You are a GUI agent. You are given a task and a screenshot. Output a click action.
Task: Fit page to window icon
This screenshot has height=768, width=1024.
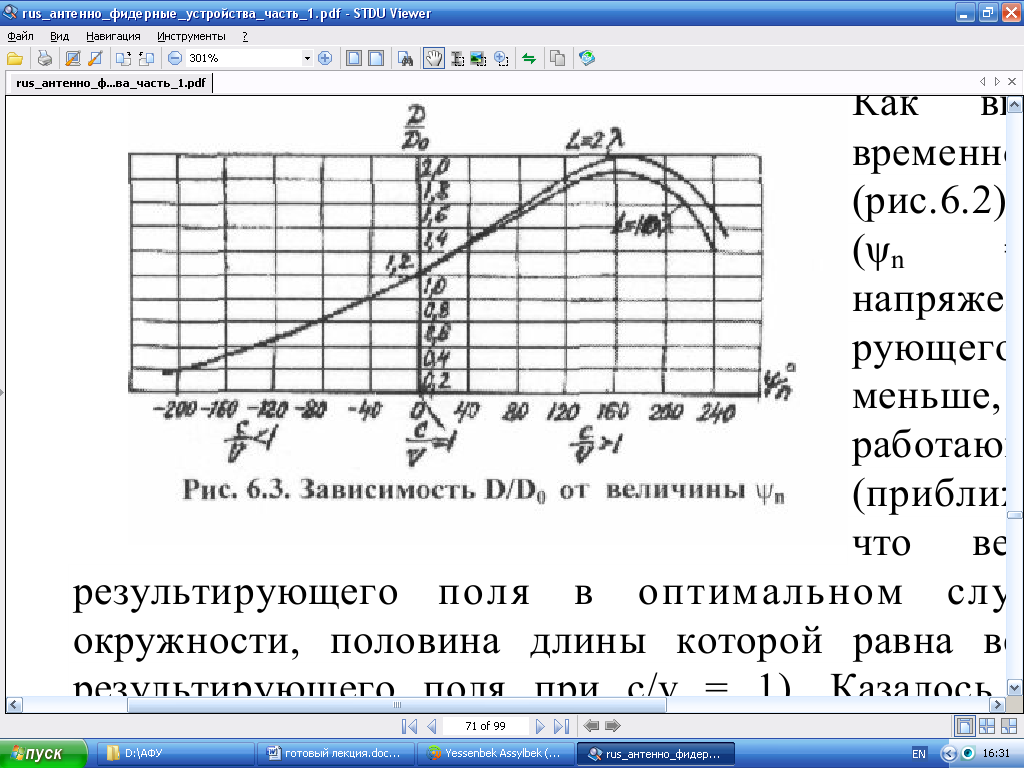pos(354,59)
